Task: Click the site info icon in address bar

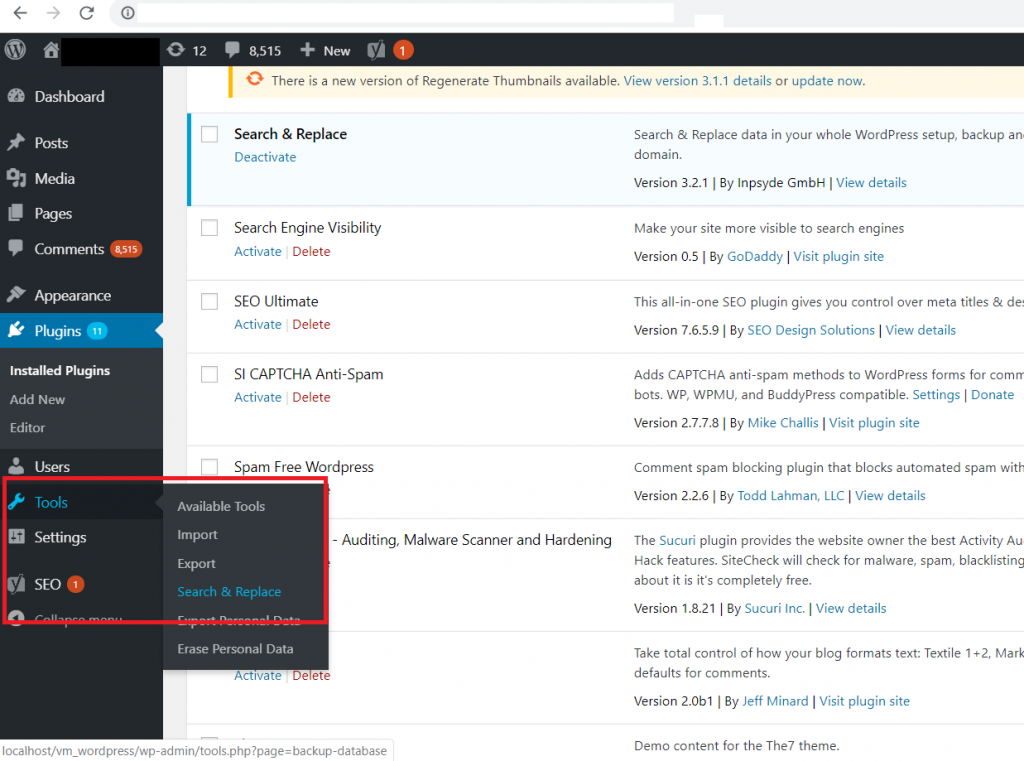Action: pos(128,12)
